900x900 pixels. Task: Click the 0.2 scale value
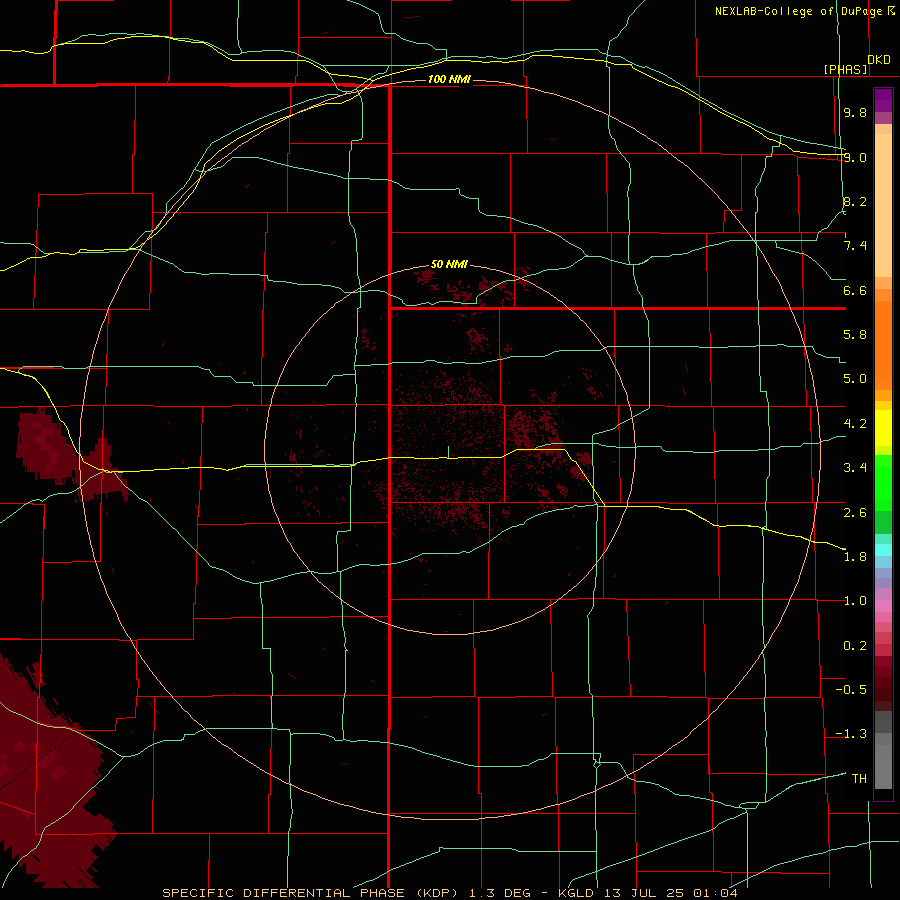pos(855,645)
